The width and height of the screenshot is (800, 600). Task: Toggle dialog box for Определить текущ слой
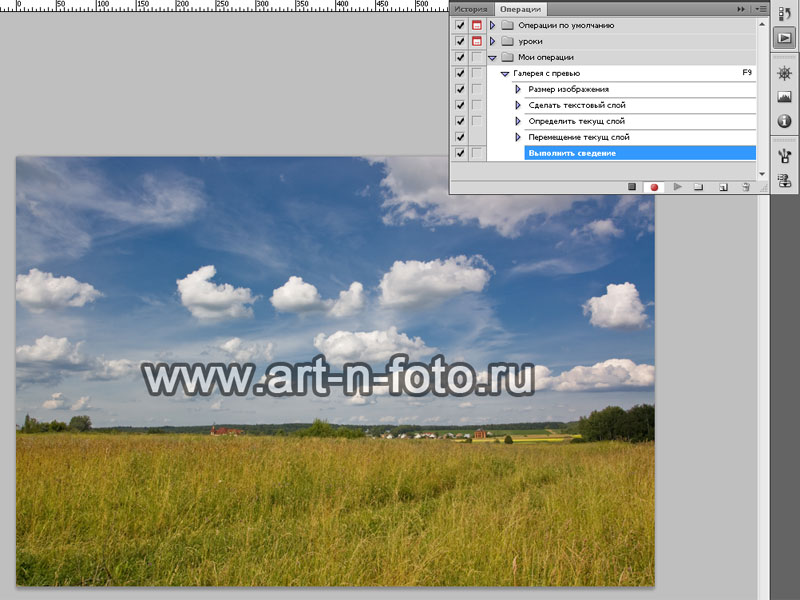coord(477,121)
